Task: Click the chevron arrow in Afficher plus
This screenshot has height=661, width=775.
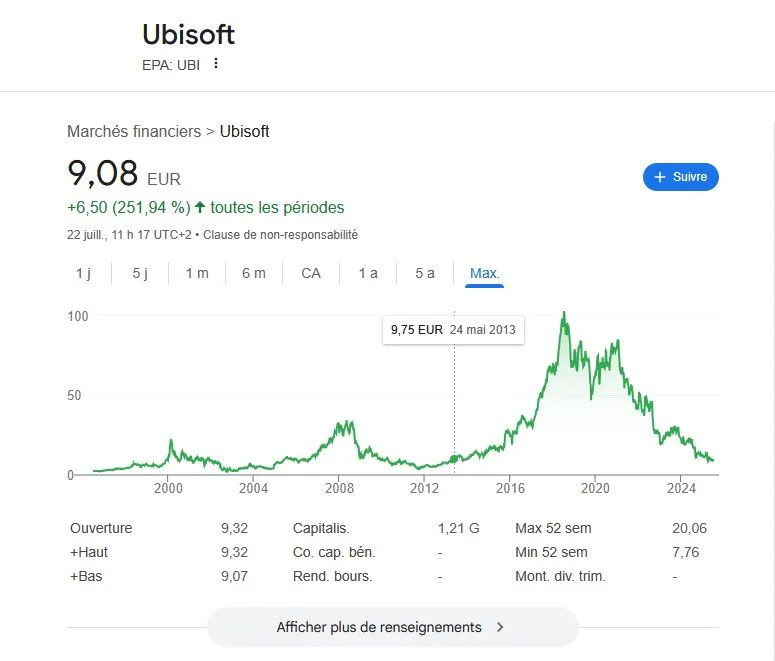Action: [x=500, y=627]
